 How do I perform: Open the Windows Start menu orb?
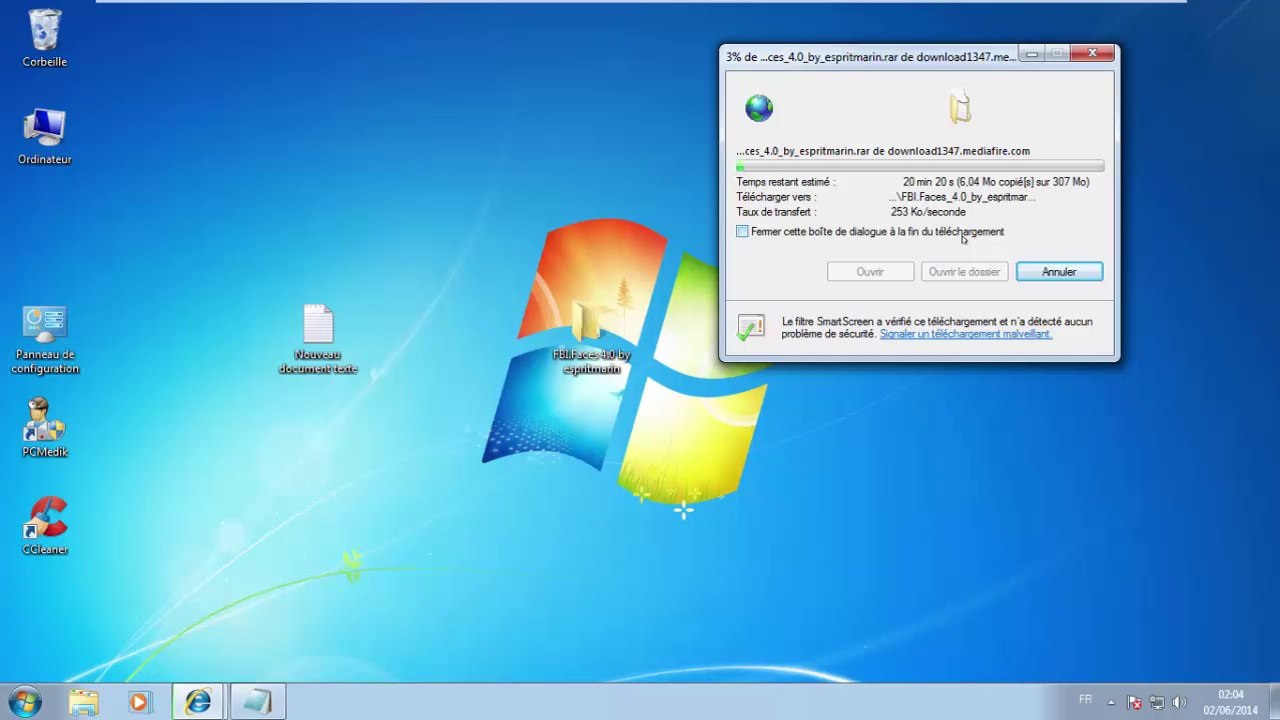click(x=25, y=702)
